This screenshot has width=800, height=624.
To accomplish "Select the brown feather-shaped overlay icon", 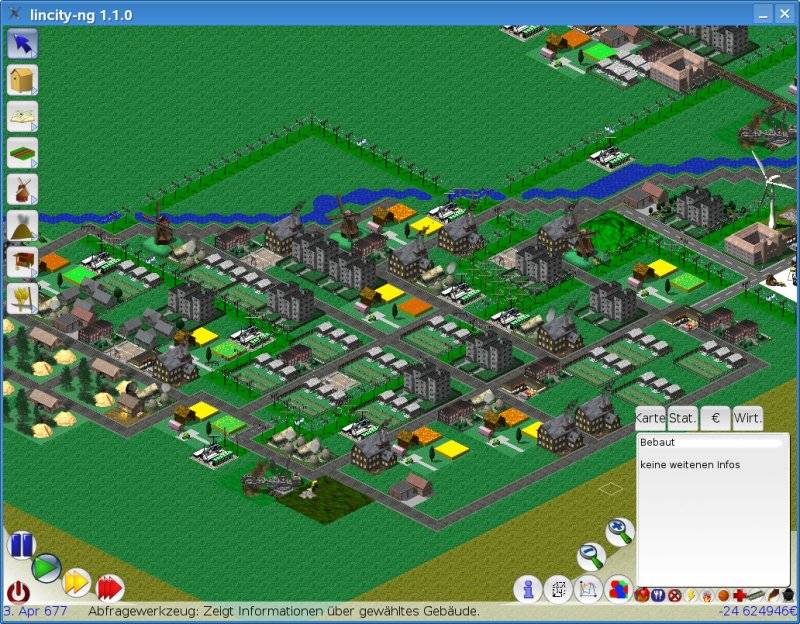I will [x=773, y=595].
